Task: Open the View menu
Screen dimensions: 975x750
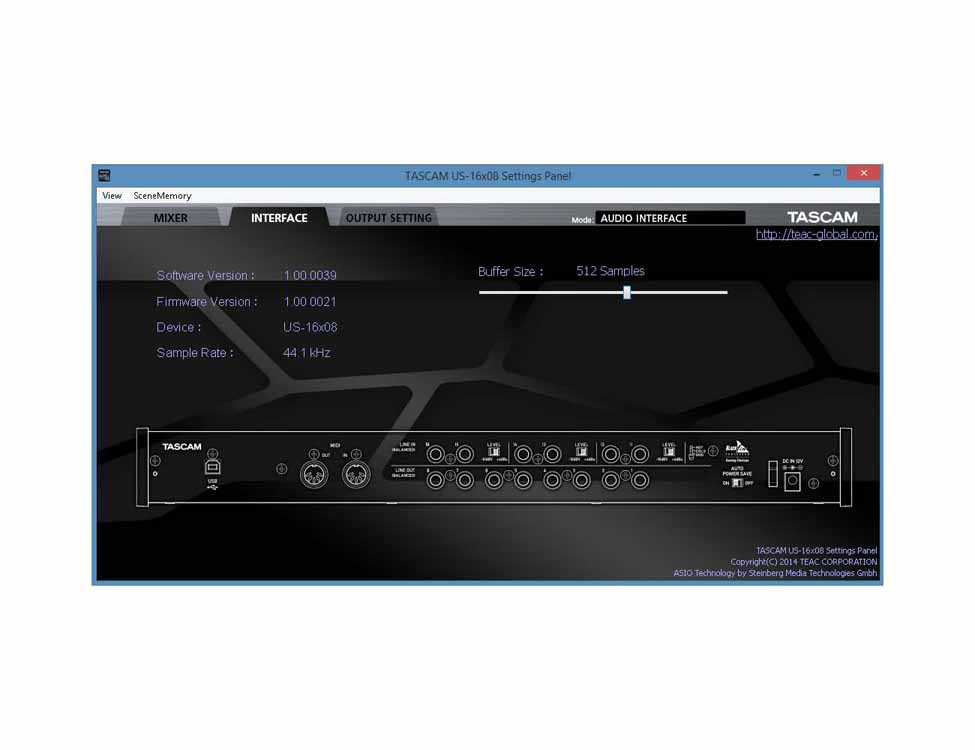Action: pyautogui.click(x=111, y=196)
